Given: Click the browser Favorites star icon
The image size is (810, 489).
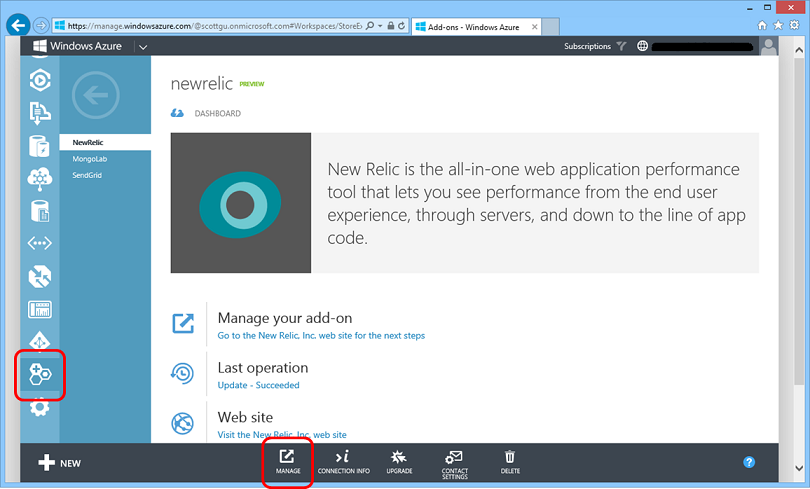Looking at the screenshot, I should (778, 25).
